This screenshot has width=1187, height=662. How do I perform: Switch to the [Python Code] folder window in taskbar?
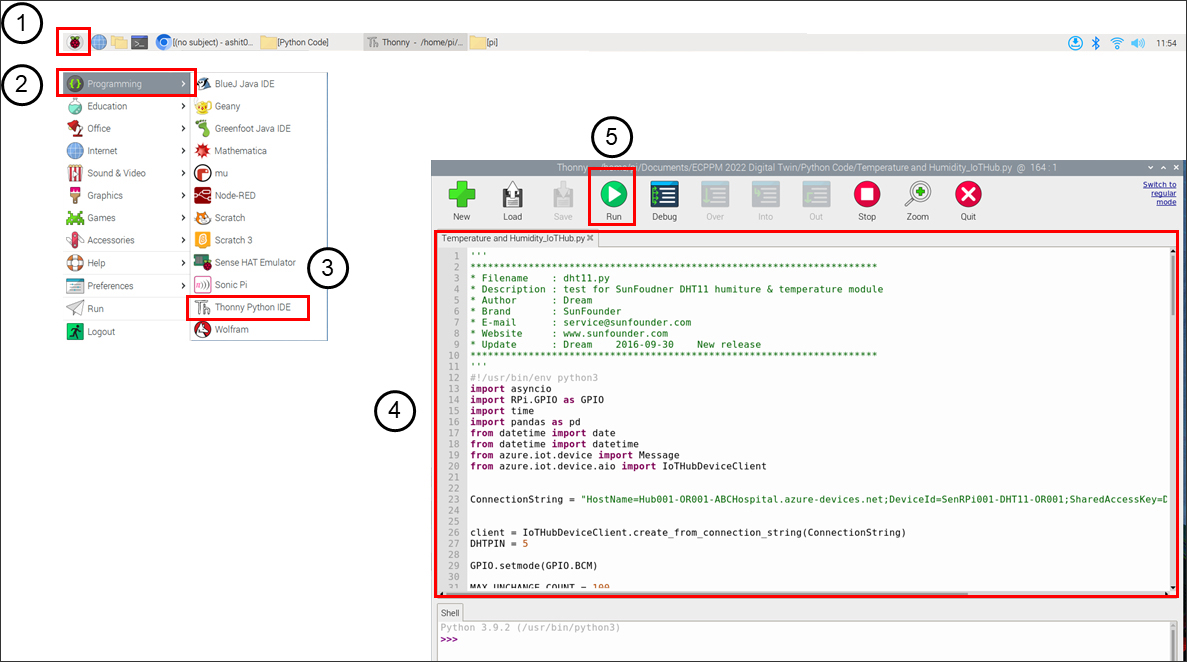click(295, 42)
